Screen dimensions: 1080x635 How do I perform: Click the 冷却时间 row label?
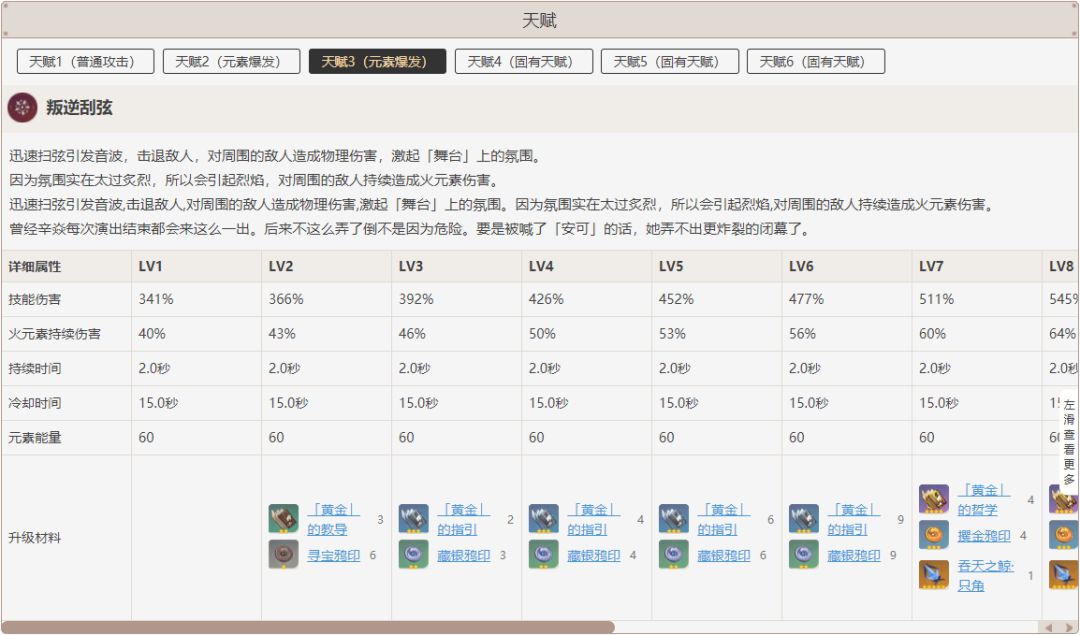pos(34,403)
